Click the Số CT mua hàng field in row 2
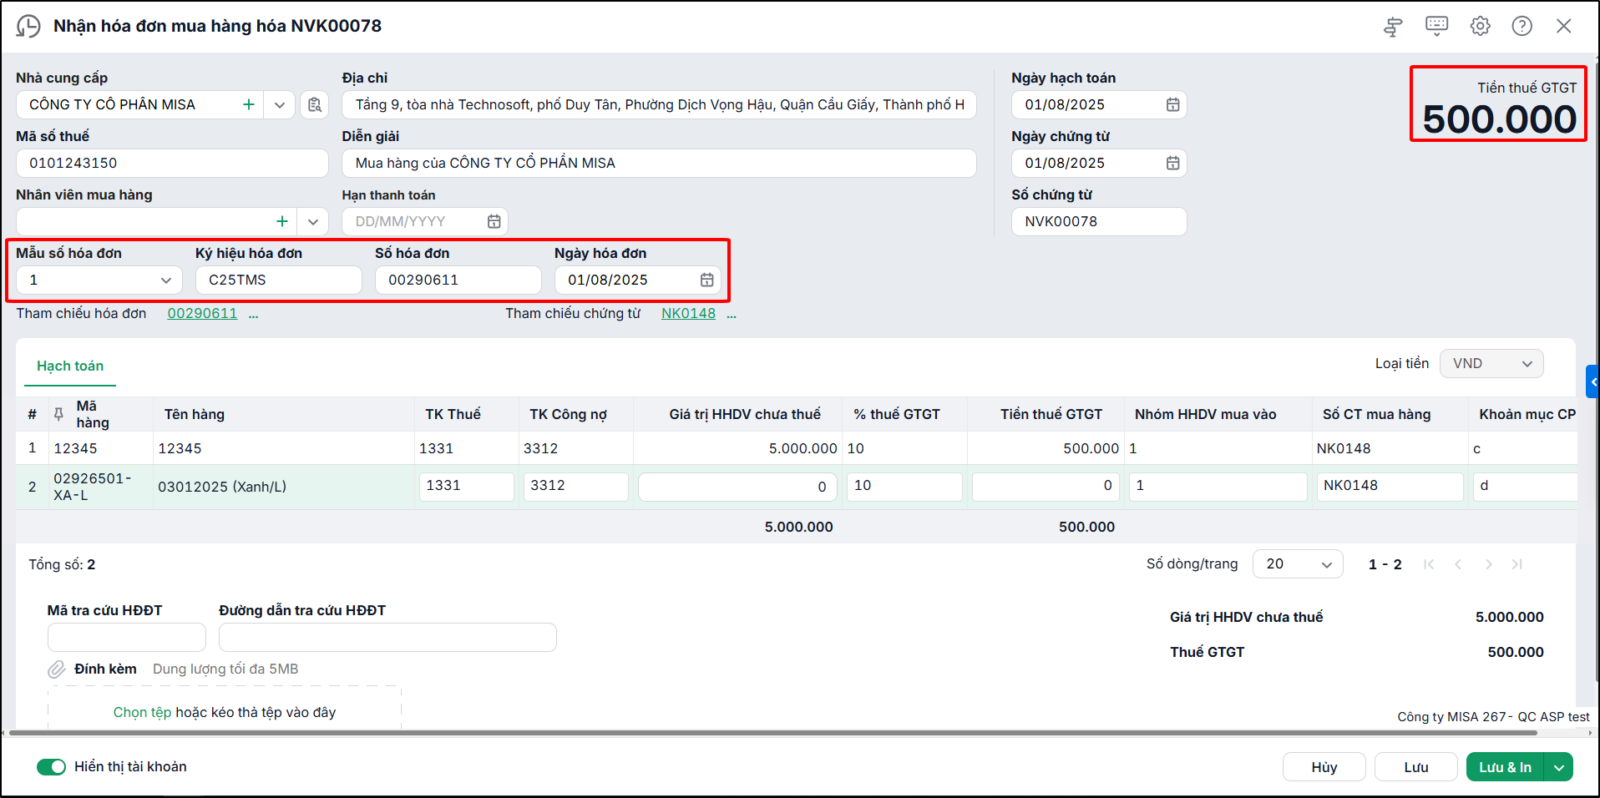This screenshot has height=798, width=1600. 1390,487
